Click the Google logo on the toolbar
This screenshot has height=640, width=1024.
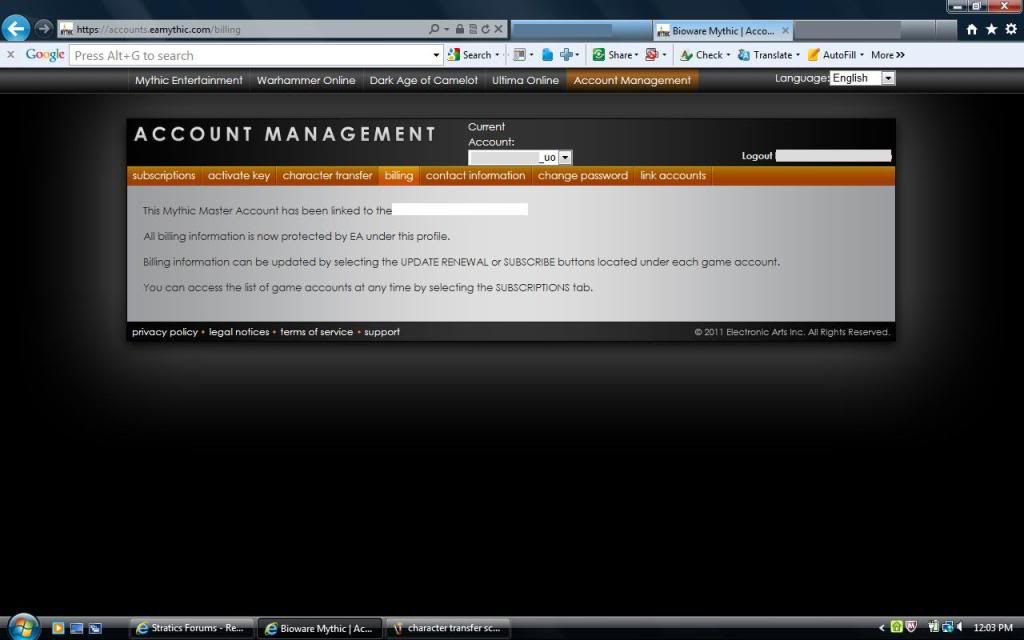(x=45, y=55)
